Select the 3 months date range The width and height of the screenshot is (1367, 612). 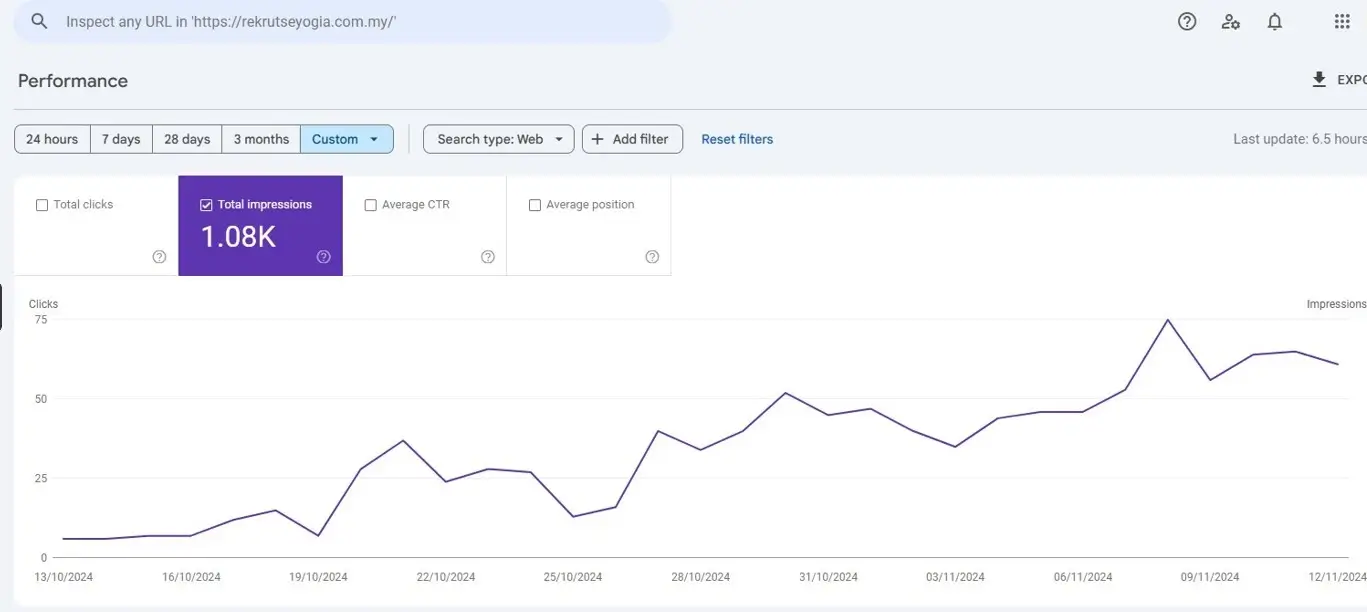pos(260,138)
